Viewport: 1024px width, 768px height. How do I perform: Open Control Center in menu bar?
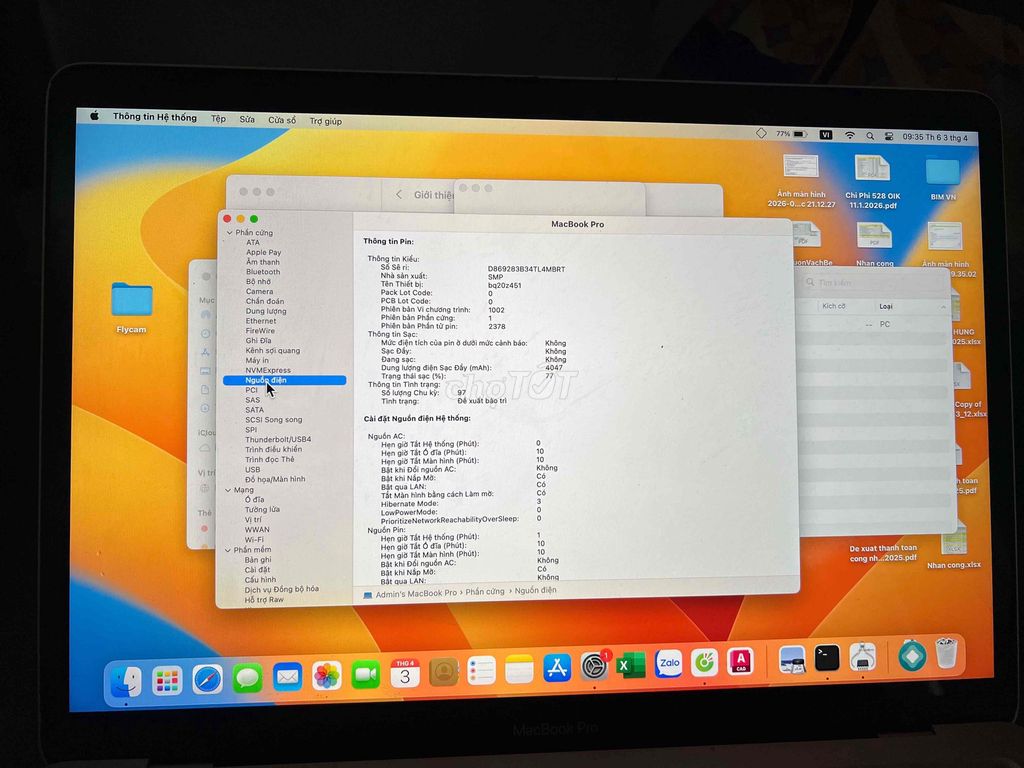[x=889, y=134]
